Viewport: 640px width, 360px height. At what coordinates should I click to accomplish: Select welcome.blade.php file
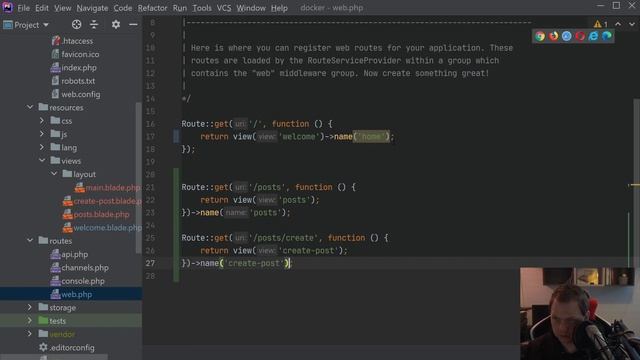click(102, 228)
